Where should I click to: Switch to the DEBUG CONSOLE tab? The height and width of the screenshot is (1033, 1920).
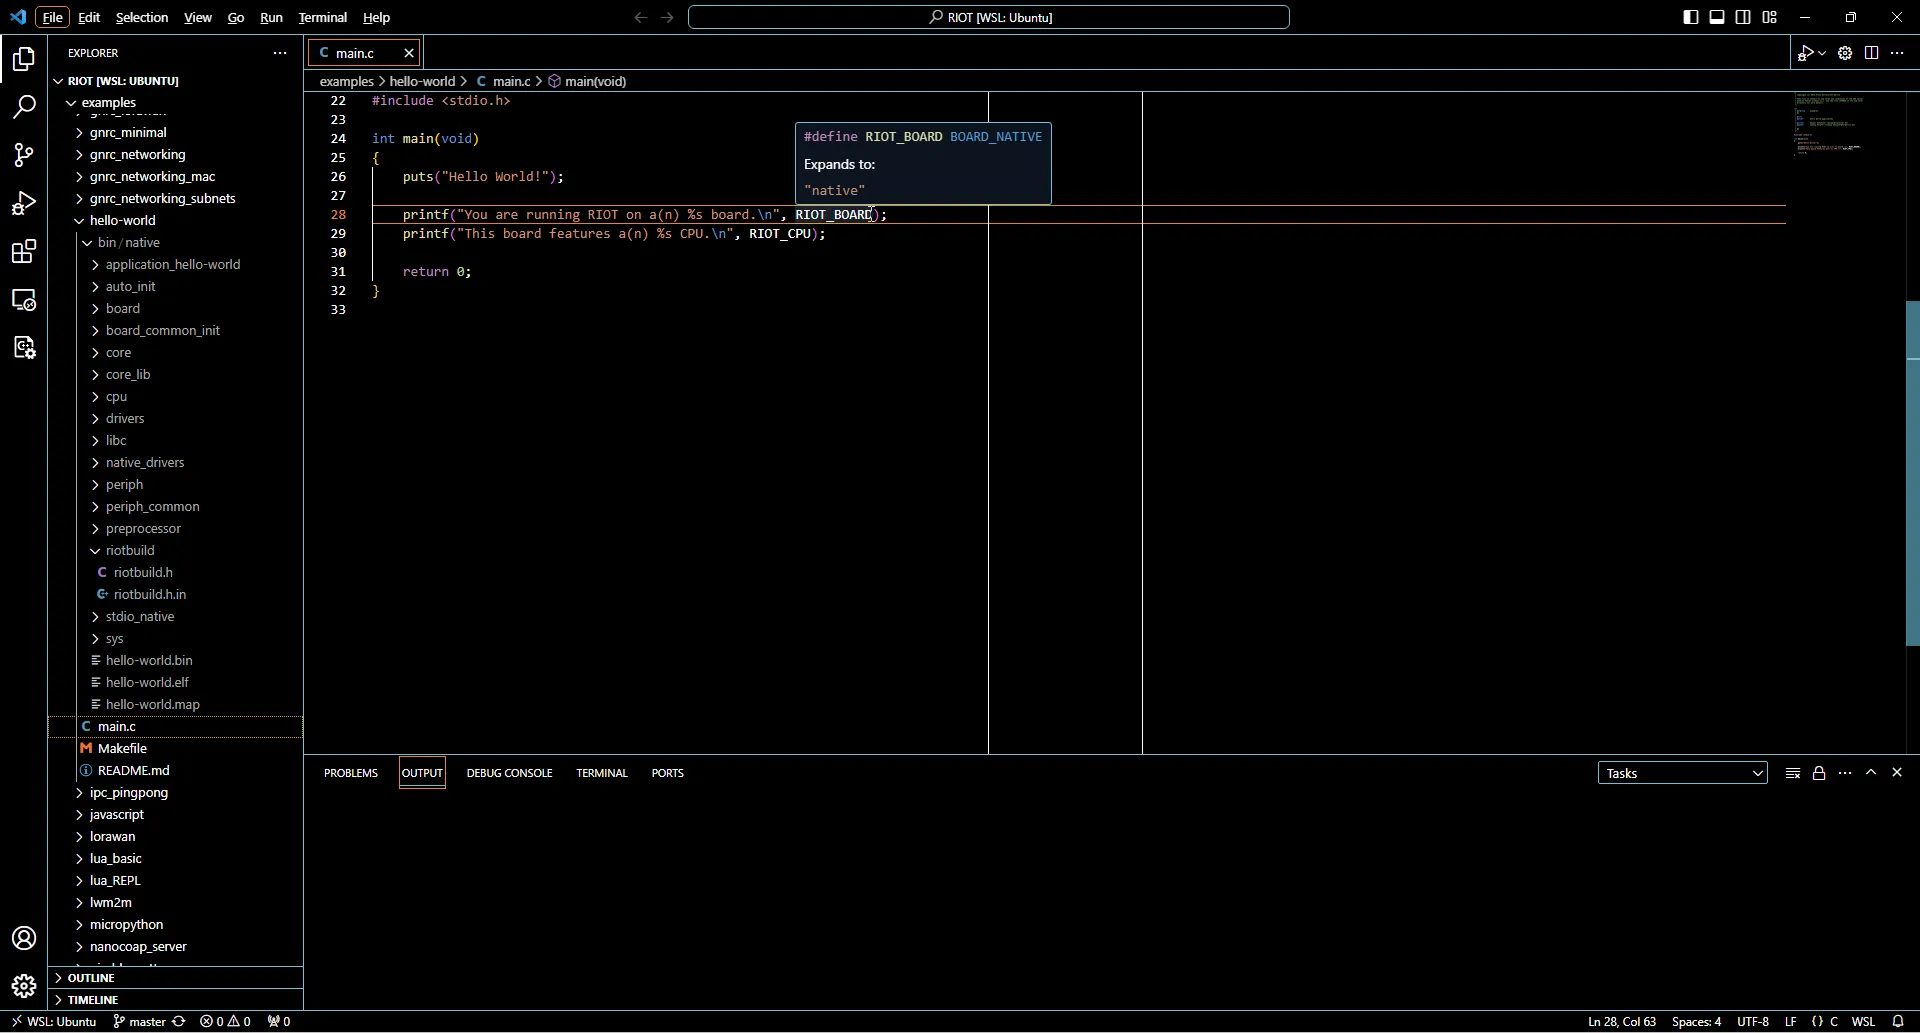pos(510,772)
